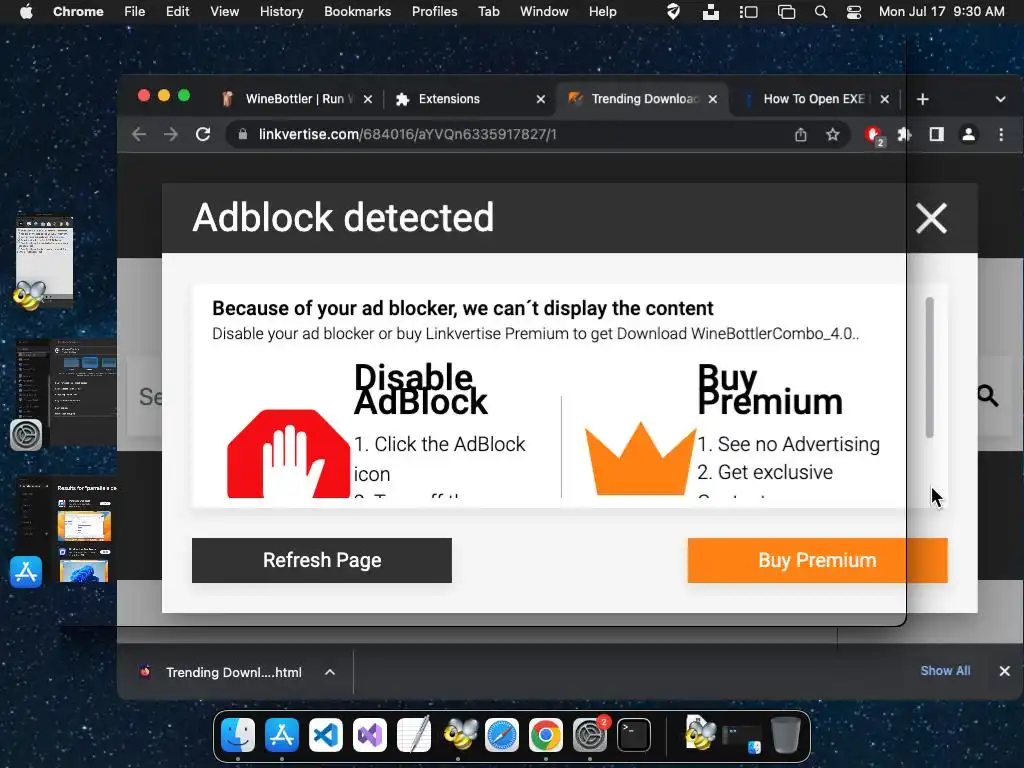Open the Window menu

[544, 11]
